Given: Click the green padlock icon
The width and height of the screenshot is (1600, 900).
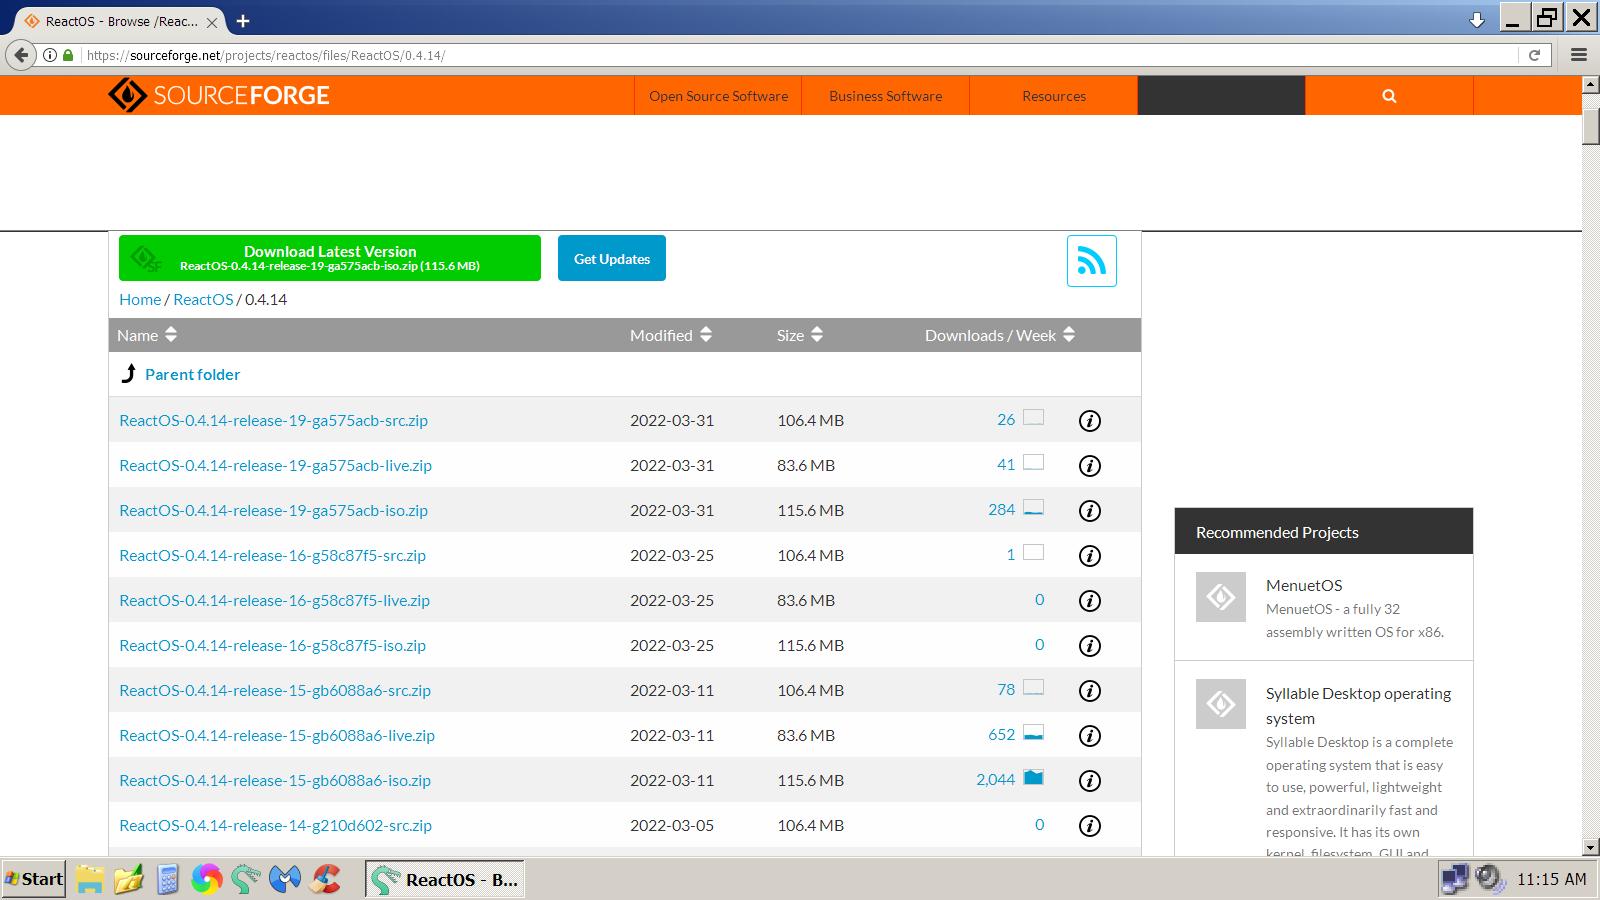Looking at the screenshot, I should click(x=68, y=55).
